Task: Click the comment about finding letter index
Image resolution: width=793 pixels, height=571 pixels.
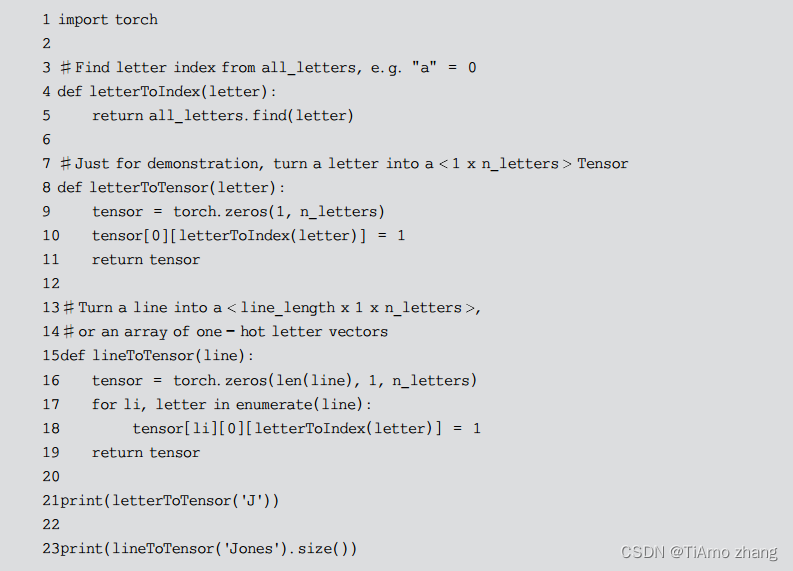Action: click(x=269, y=67)
